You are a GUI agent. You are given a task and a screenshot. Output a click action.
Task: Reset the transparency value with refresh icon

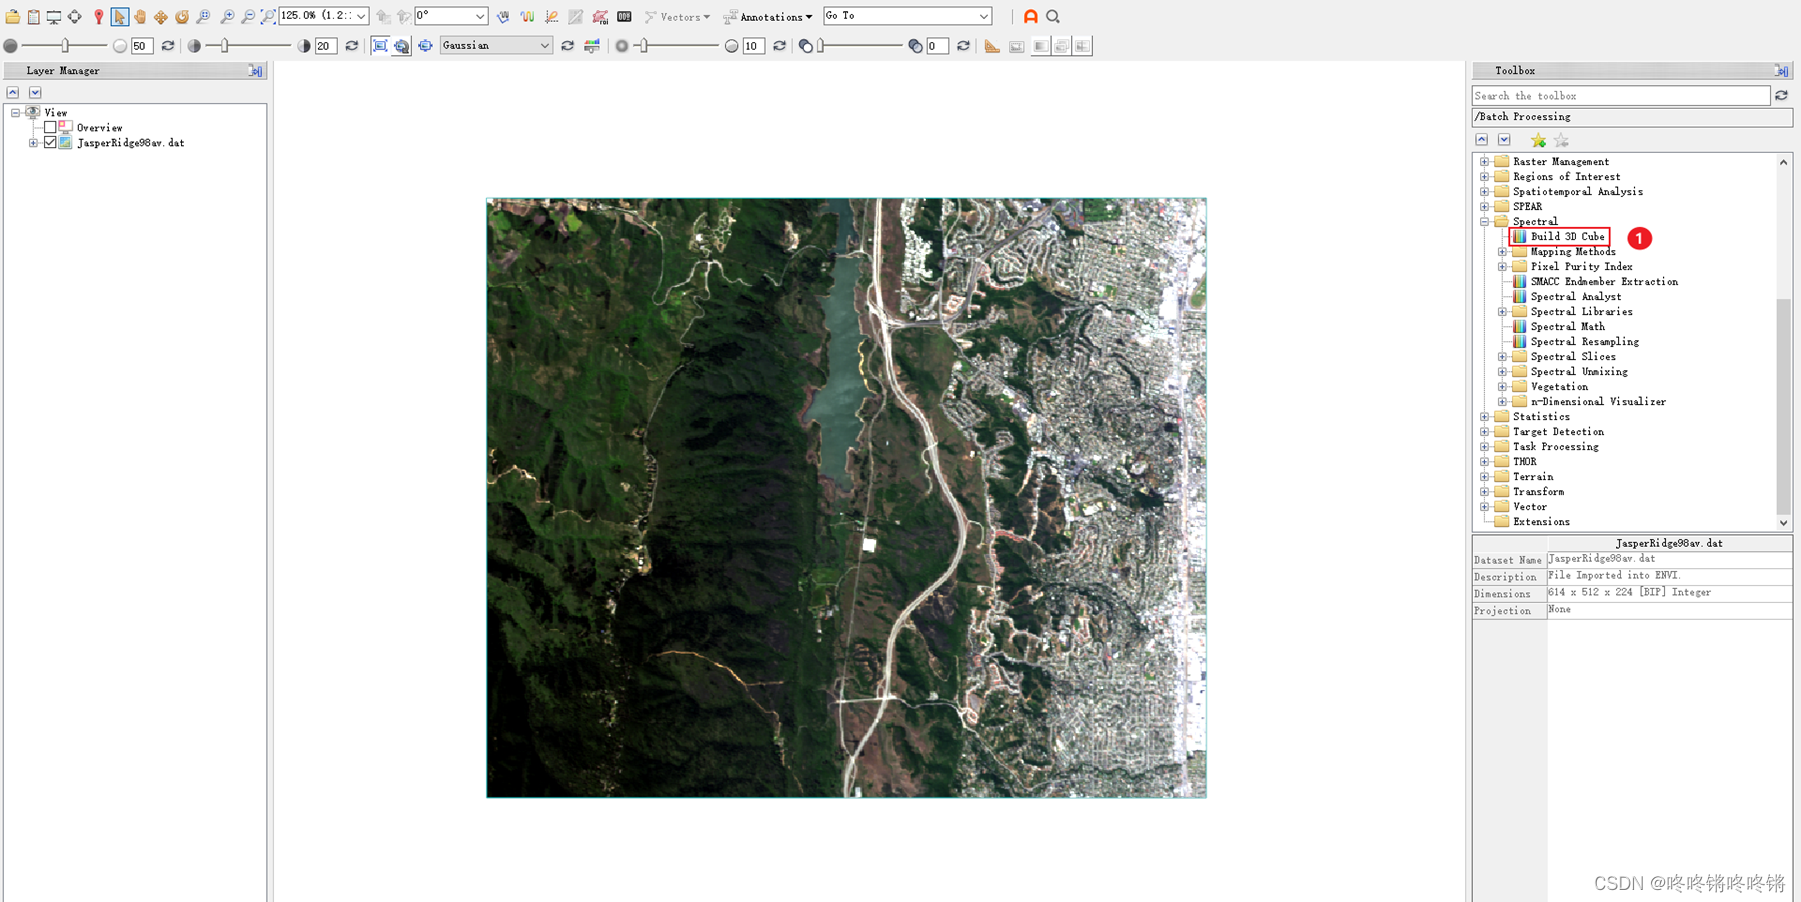coord(963,46)
